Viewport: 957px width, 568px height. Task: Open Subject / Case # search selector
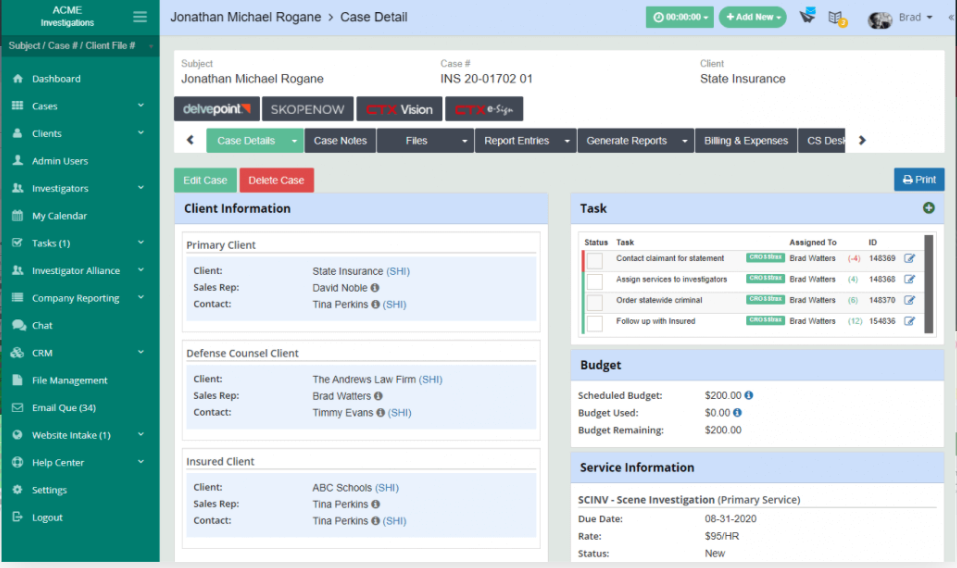[80, 46]
